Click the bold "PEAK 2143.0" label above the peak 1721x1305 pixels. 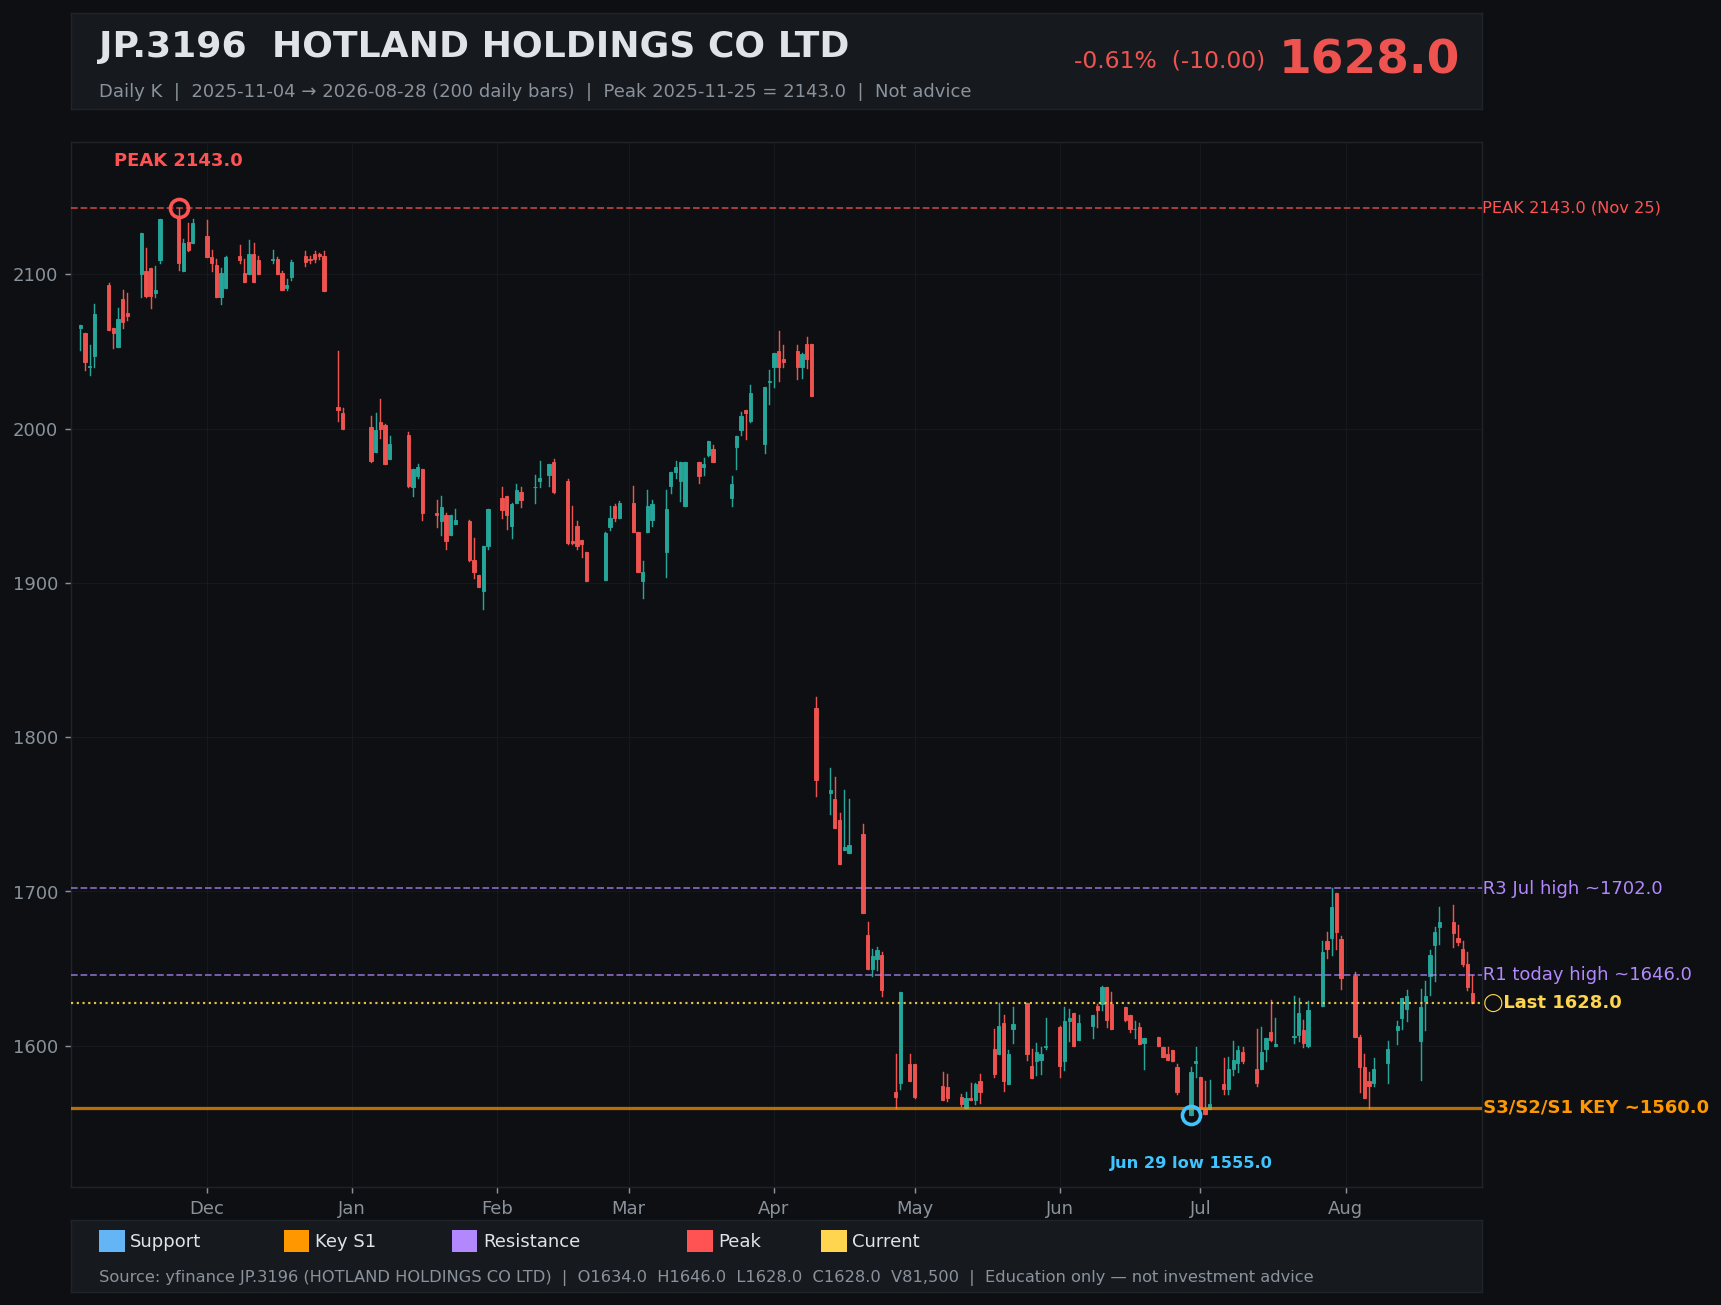coord(178,160)
